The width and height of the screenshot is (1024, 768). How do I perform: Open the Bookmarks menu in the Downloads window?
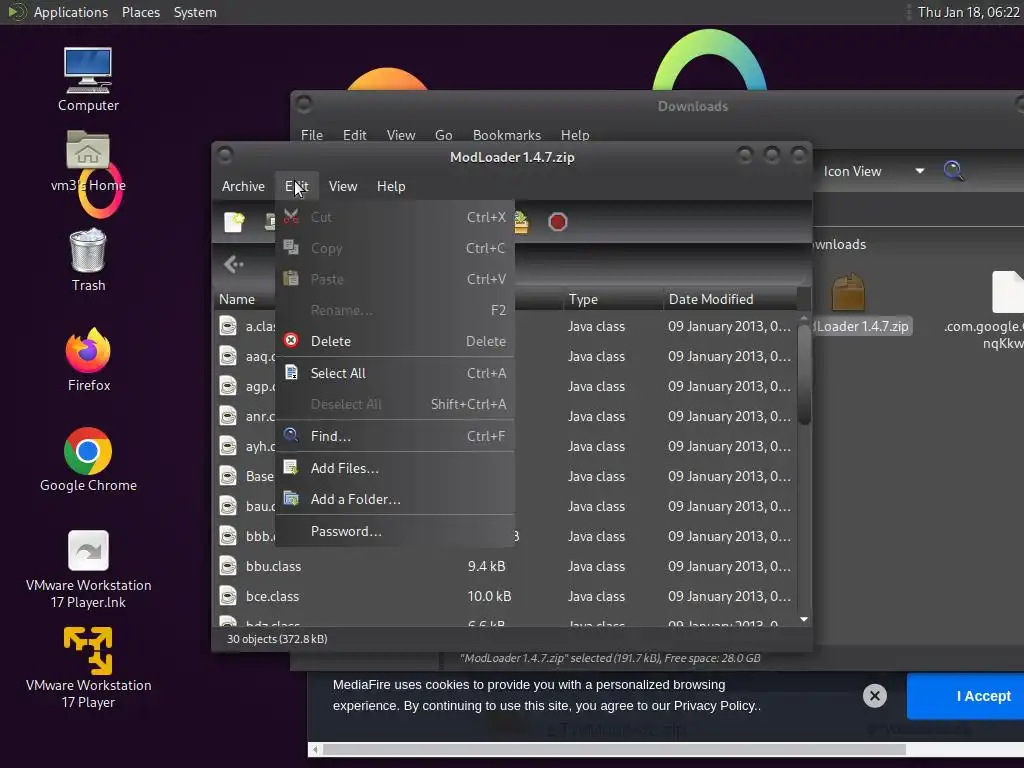[x=507, y=135]
